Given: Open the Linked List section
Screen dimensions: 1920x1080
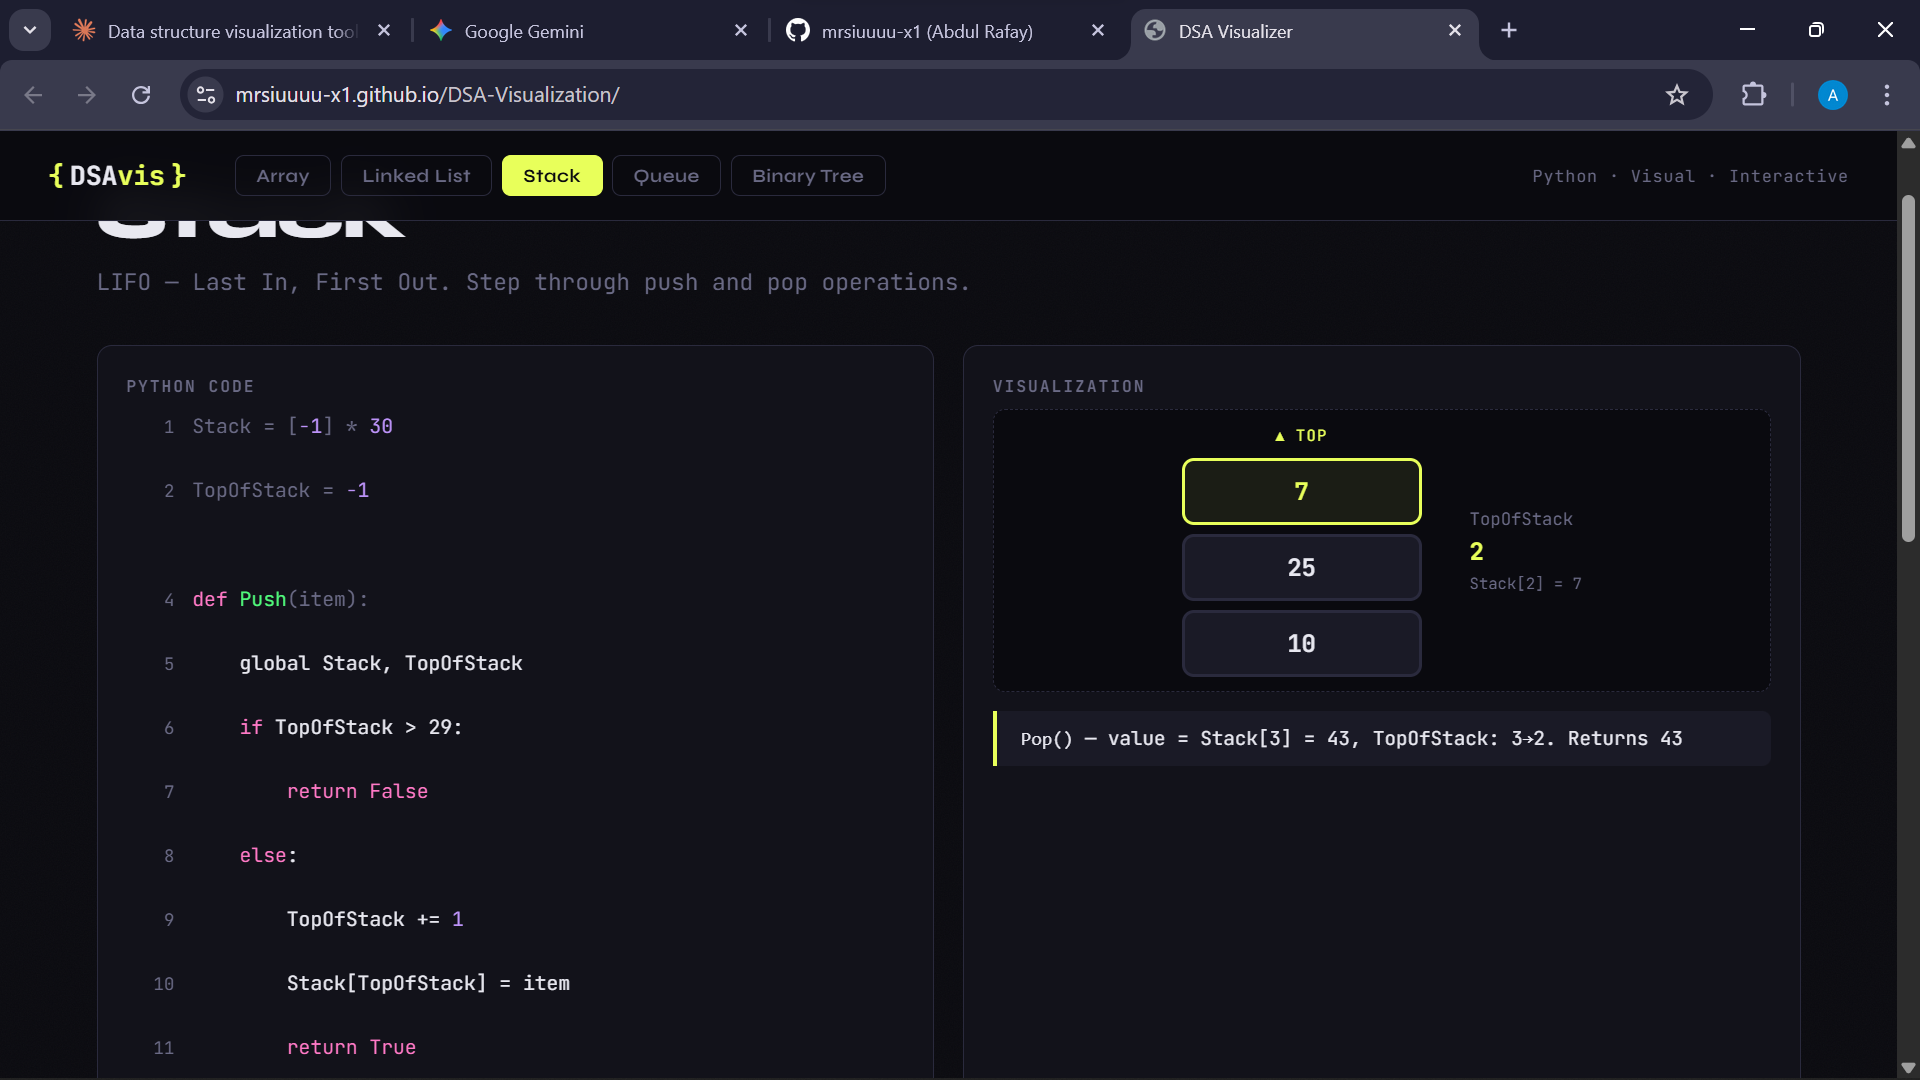Looking at the screenshot, I should (x=416, y=176).
